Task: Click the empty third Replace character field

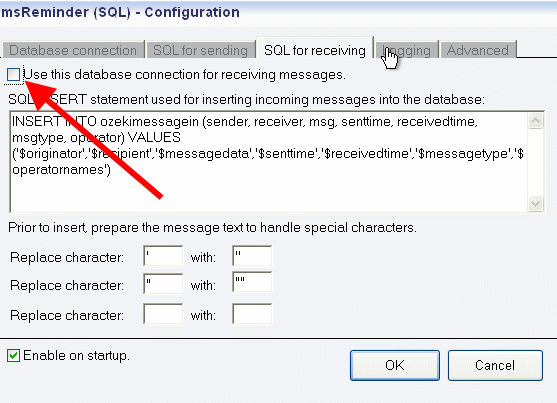Action: point(163,313)
